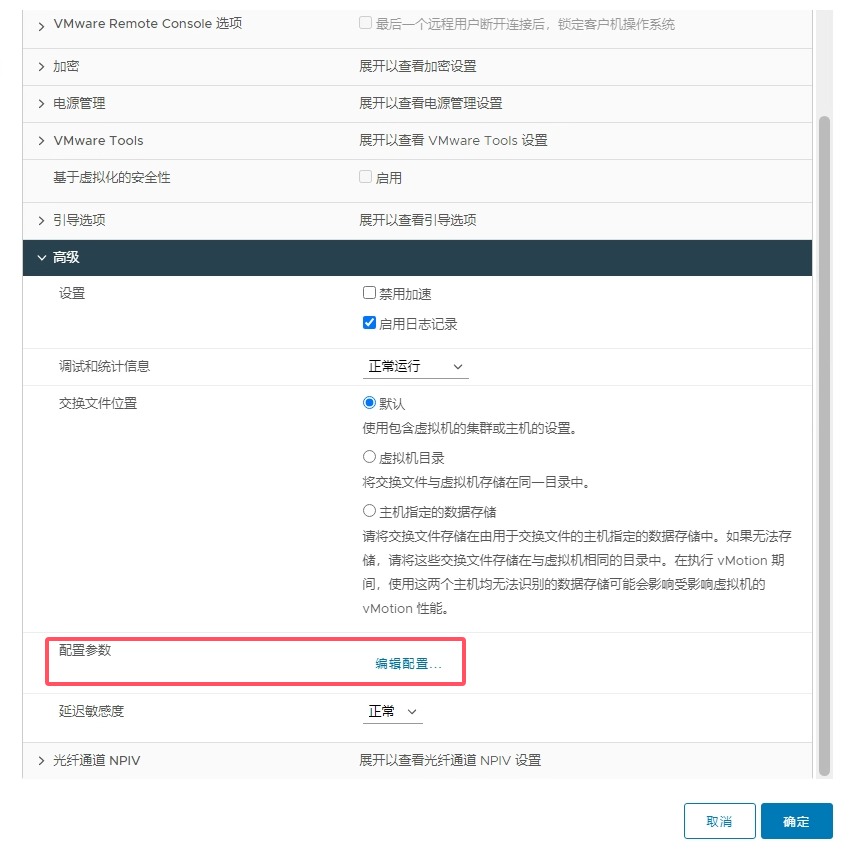This screenshot has width=854, height=854.
Task: Select the 虚拟机目录 radio option
Action: tap(369, 457)
